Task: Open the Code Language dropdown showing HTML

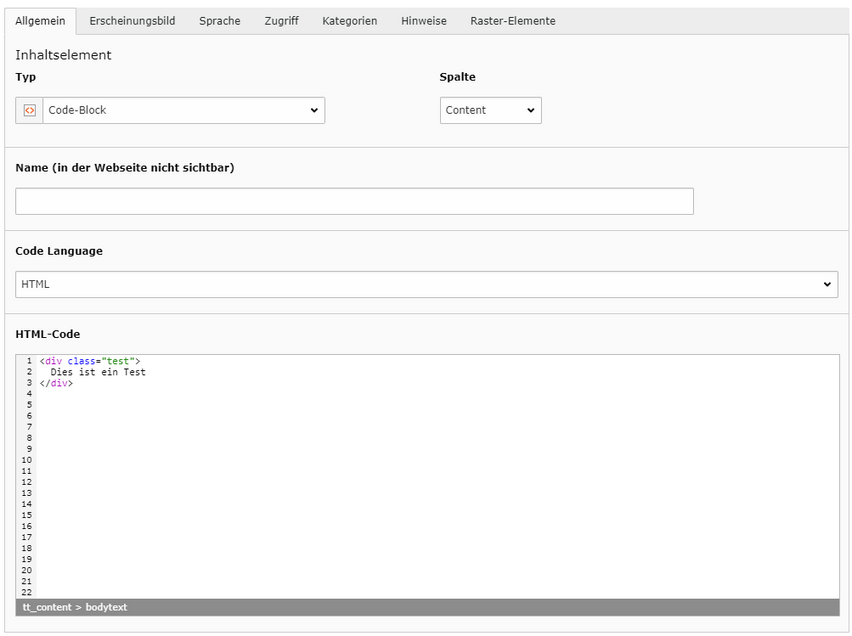Action: pos(426,285)
